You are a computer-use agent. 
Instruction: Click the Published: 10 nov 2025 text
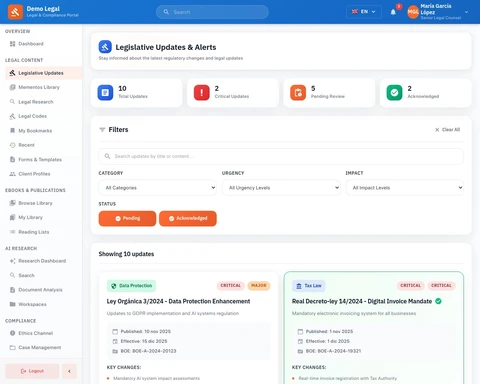146,331
